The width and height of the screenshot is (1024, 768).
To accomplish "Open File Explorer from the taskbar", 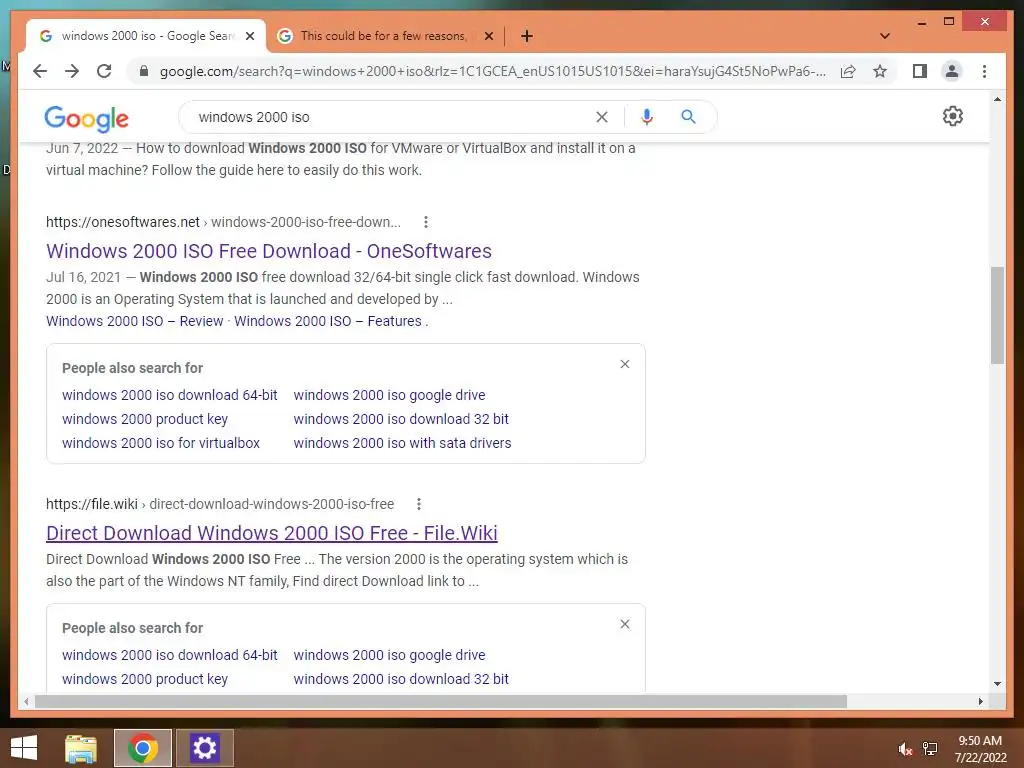I will point(81,748).
